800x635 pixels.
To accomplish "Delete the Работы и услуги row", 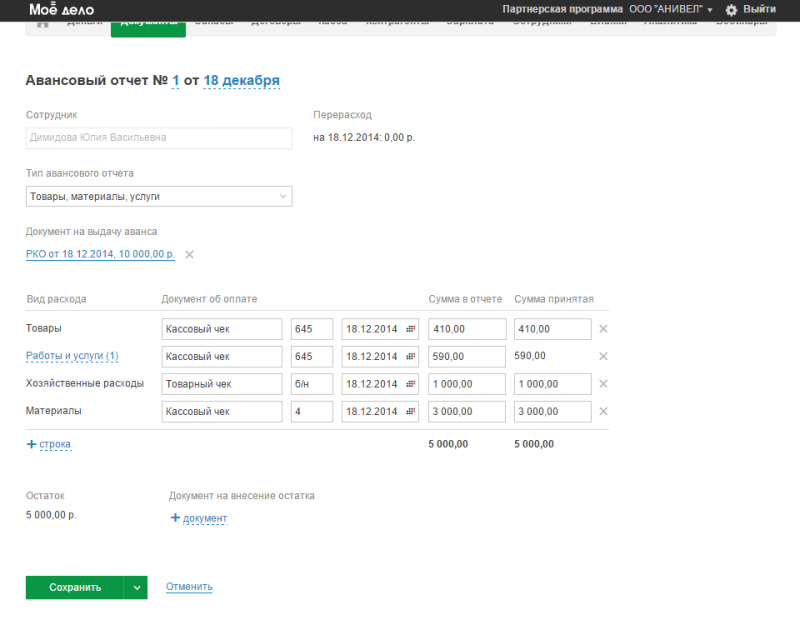I will tap(603, 356).
